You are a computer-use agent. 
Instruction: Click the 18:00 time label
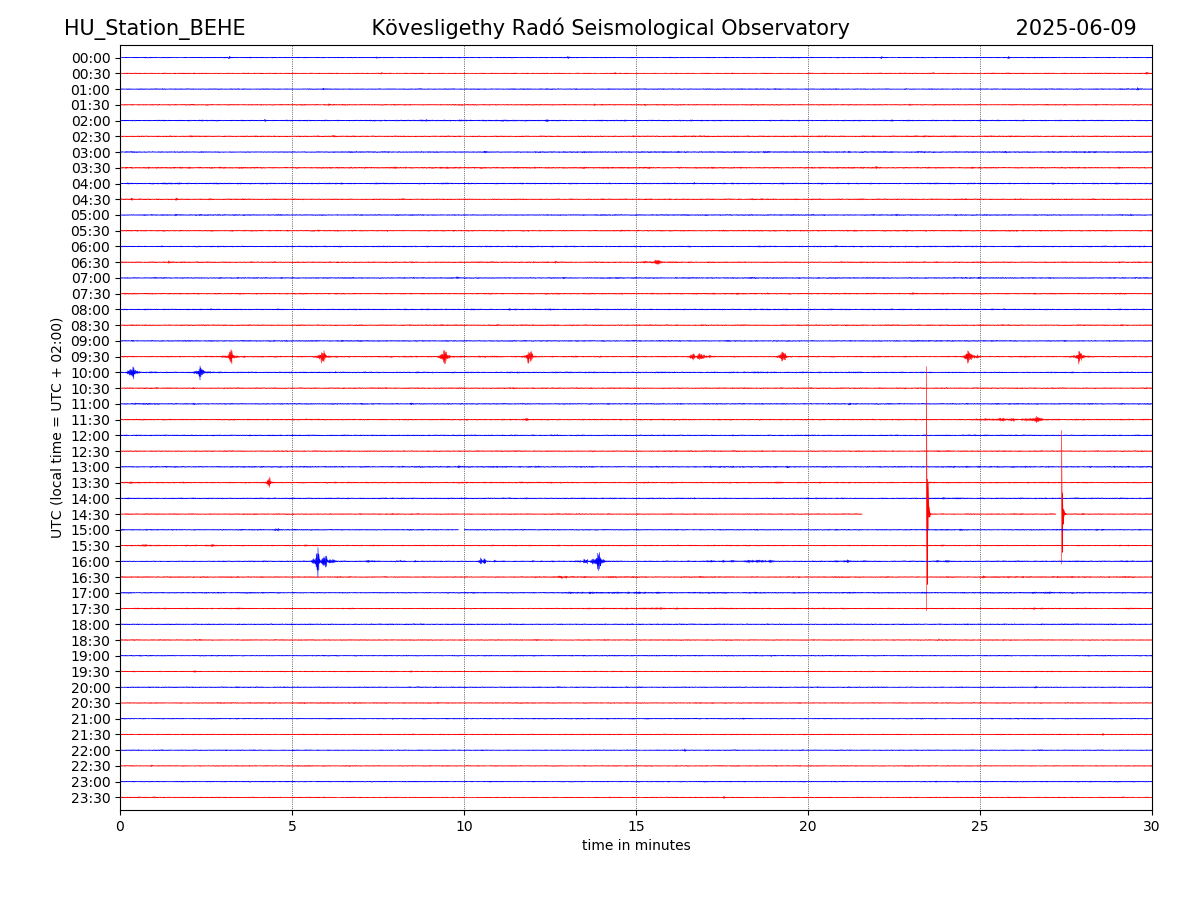tap(91, 625)
